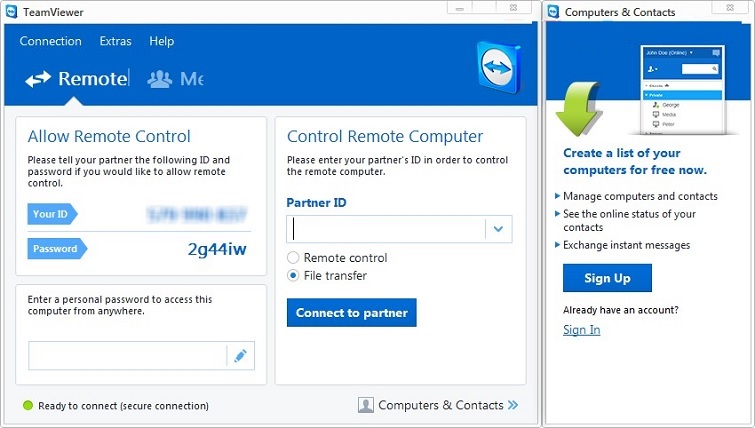Click Ready to connect status text
The width and height of the screenshot is (755, 428).
click(x=123, y=406)
